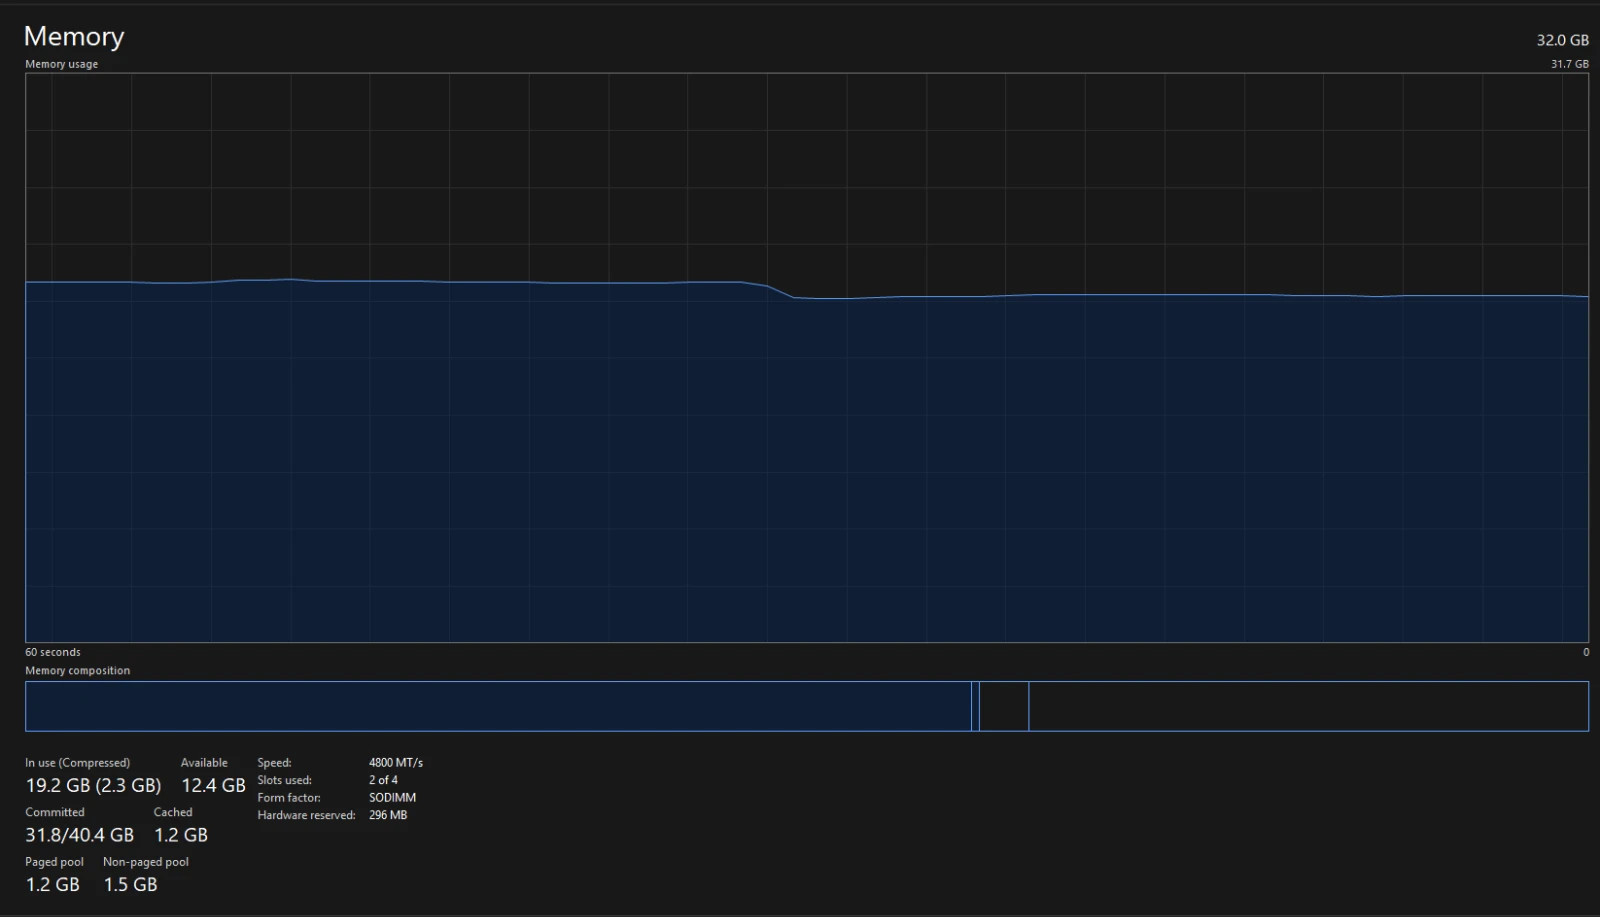Click the 19.2 GB (2.3 GB) in-use value
Image resolution: width=1600 pixels, height=917 pixels.
pos(93,785)
